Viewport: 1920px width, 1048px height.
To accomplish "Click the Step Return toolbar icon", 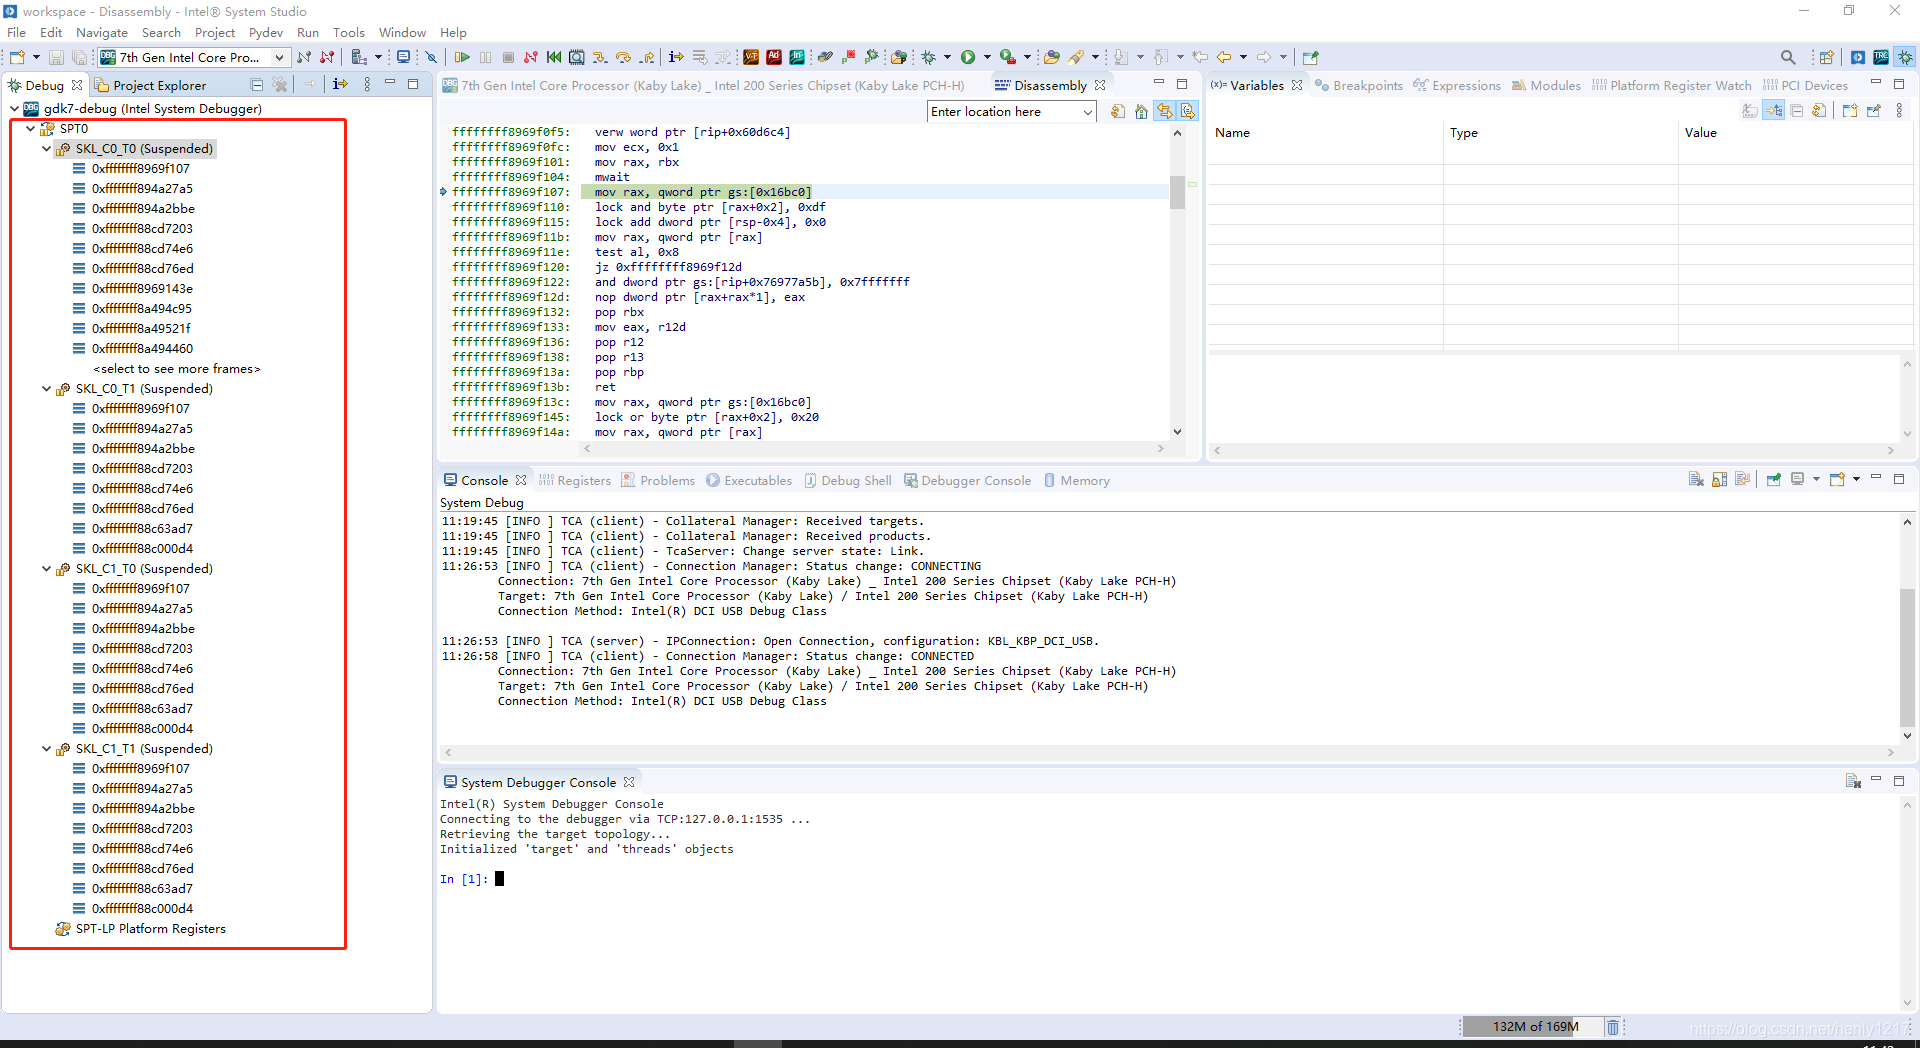I will (x=647, y=57).
